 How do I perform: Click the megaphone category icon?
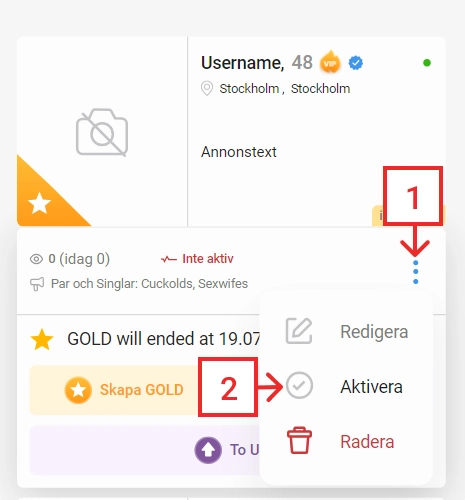click(37, 284)
